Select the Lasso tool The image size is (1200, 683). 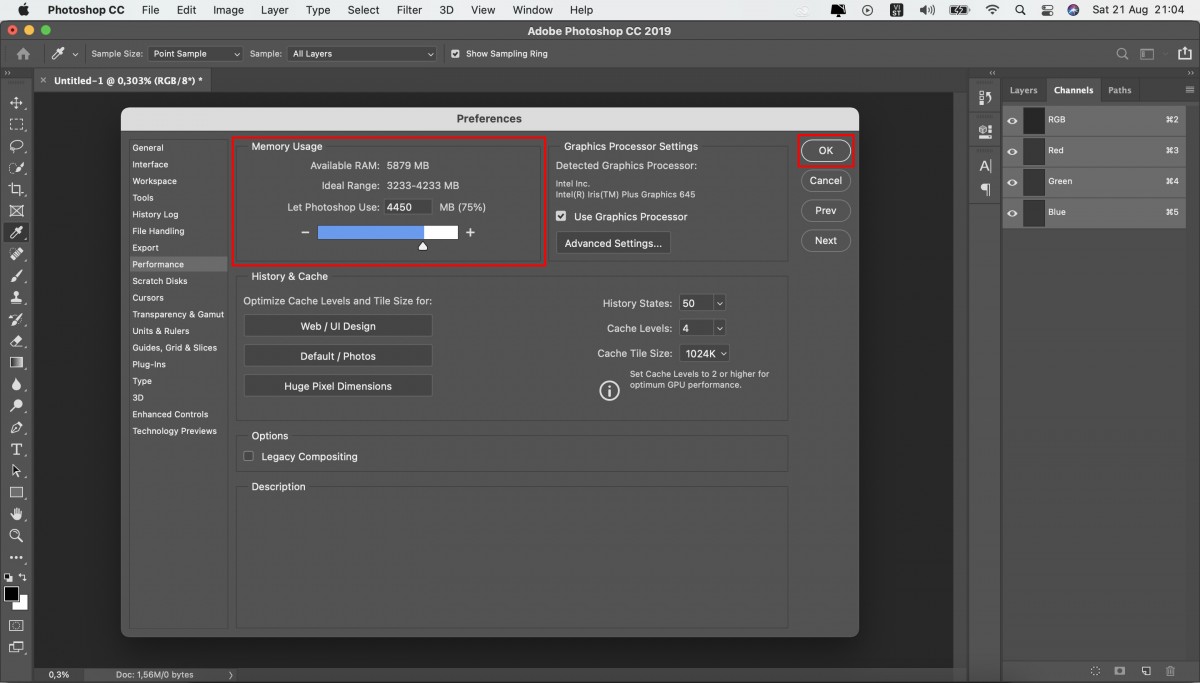16,146
